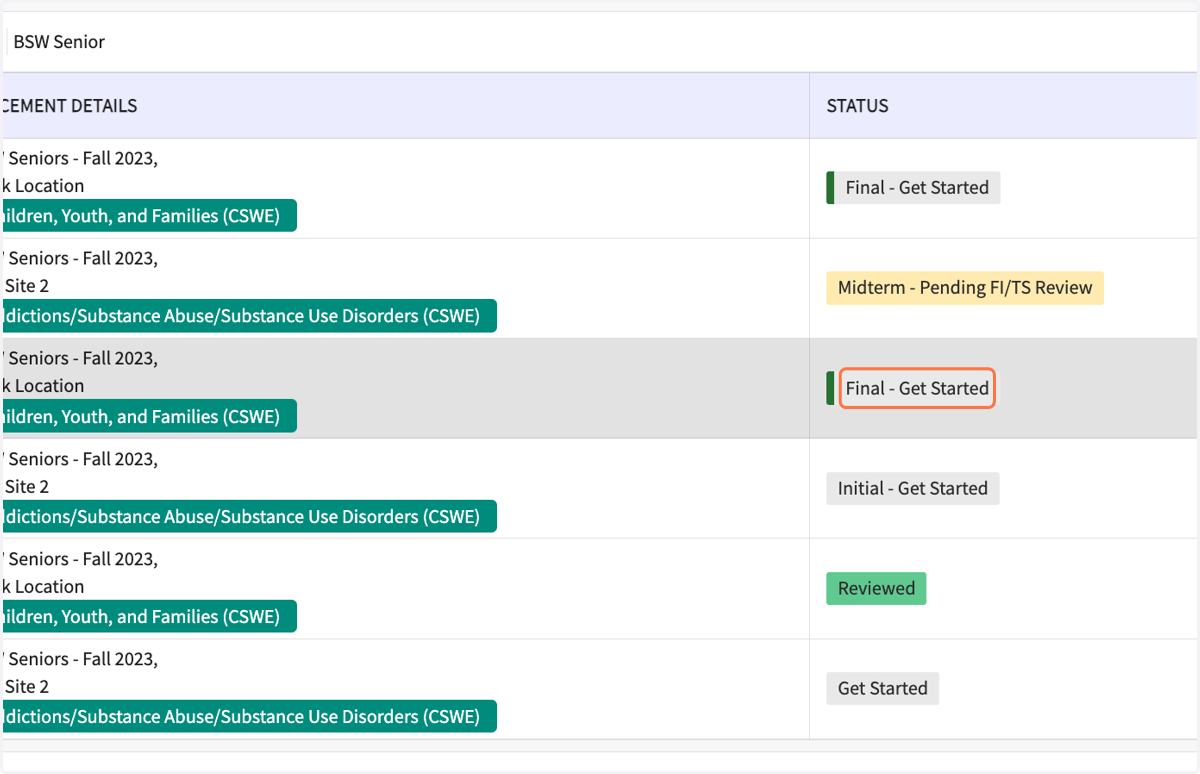Screen dimensions: 1200x774
Task: Click the green "Reviewed" status badge
Action: (x=876, y=588)
